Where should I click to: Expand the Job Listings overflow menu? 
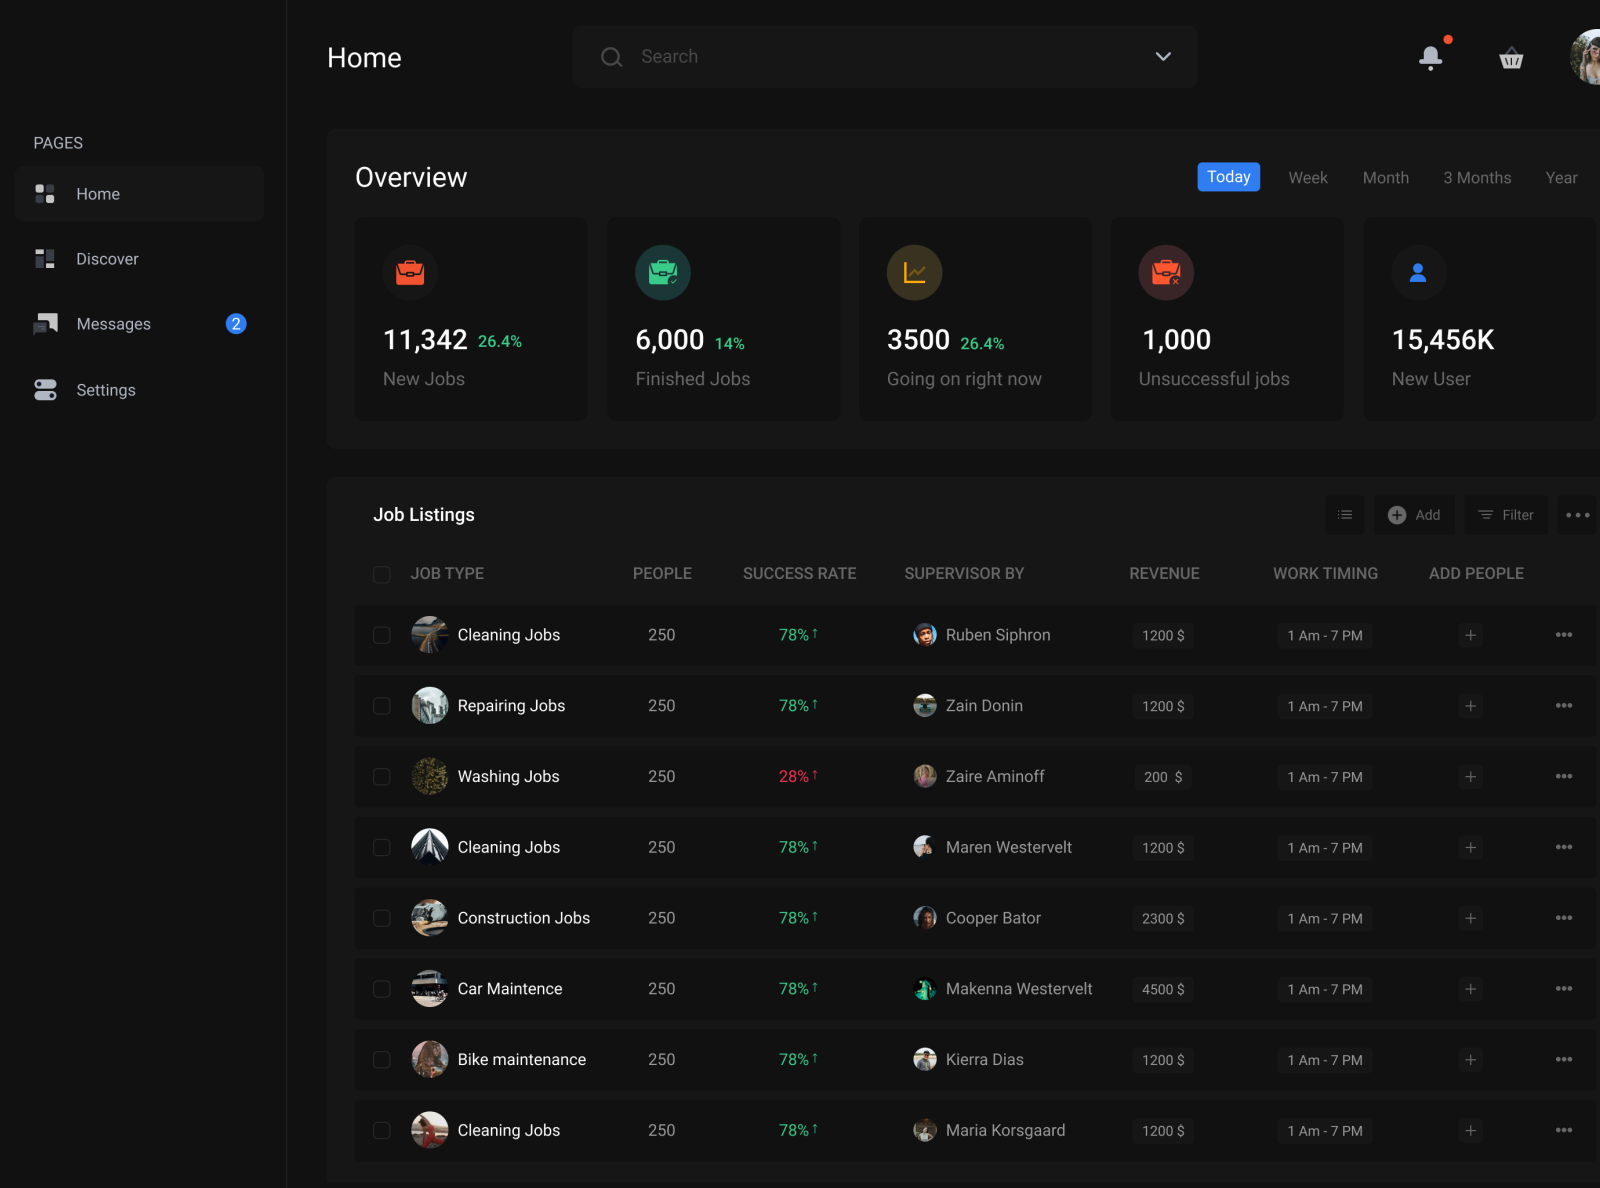click(x=1577, y=515)
